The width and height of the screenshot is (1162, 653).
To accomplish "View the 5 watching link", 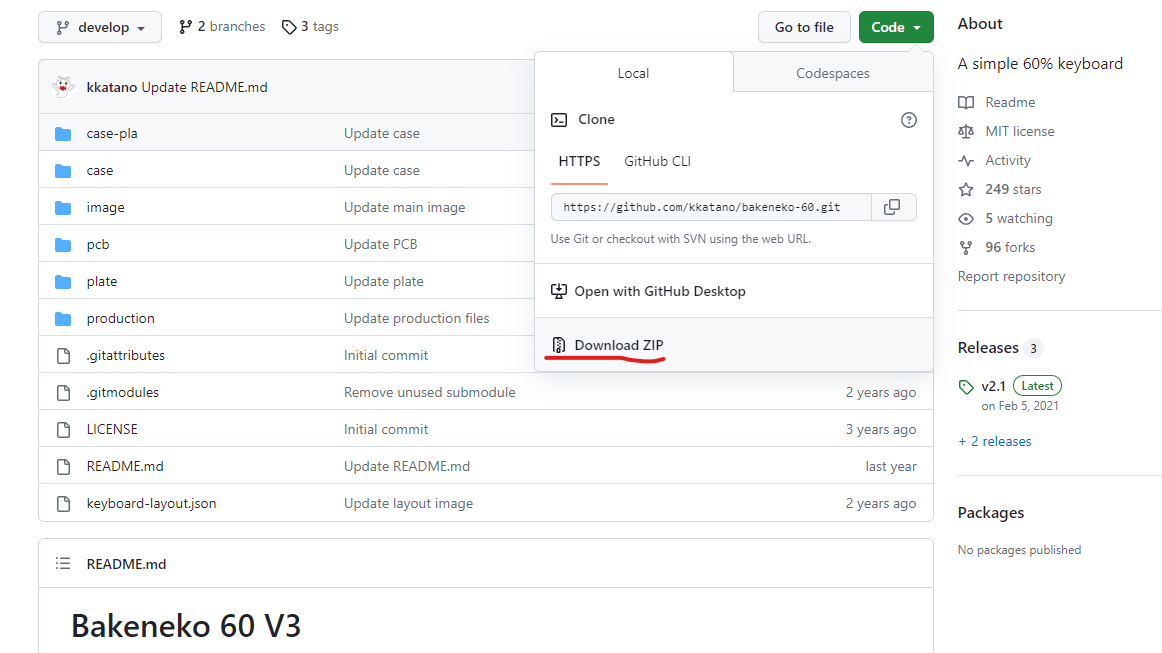I will tap(1019, 219).
